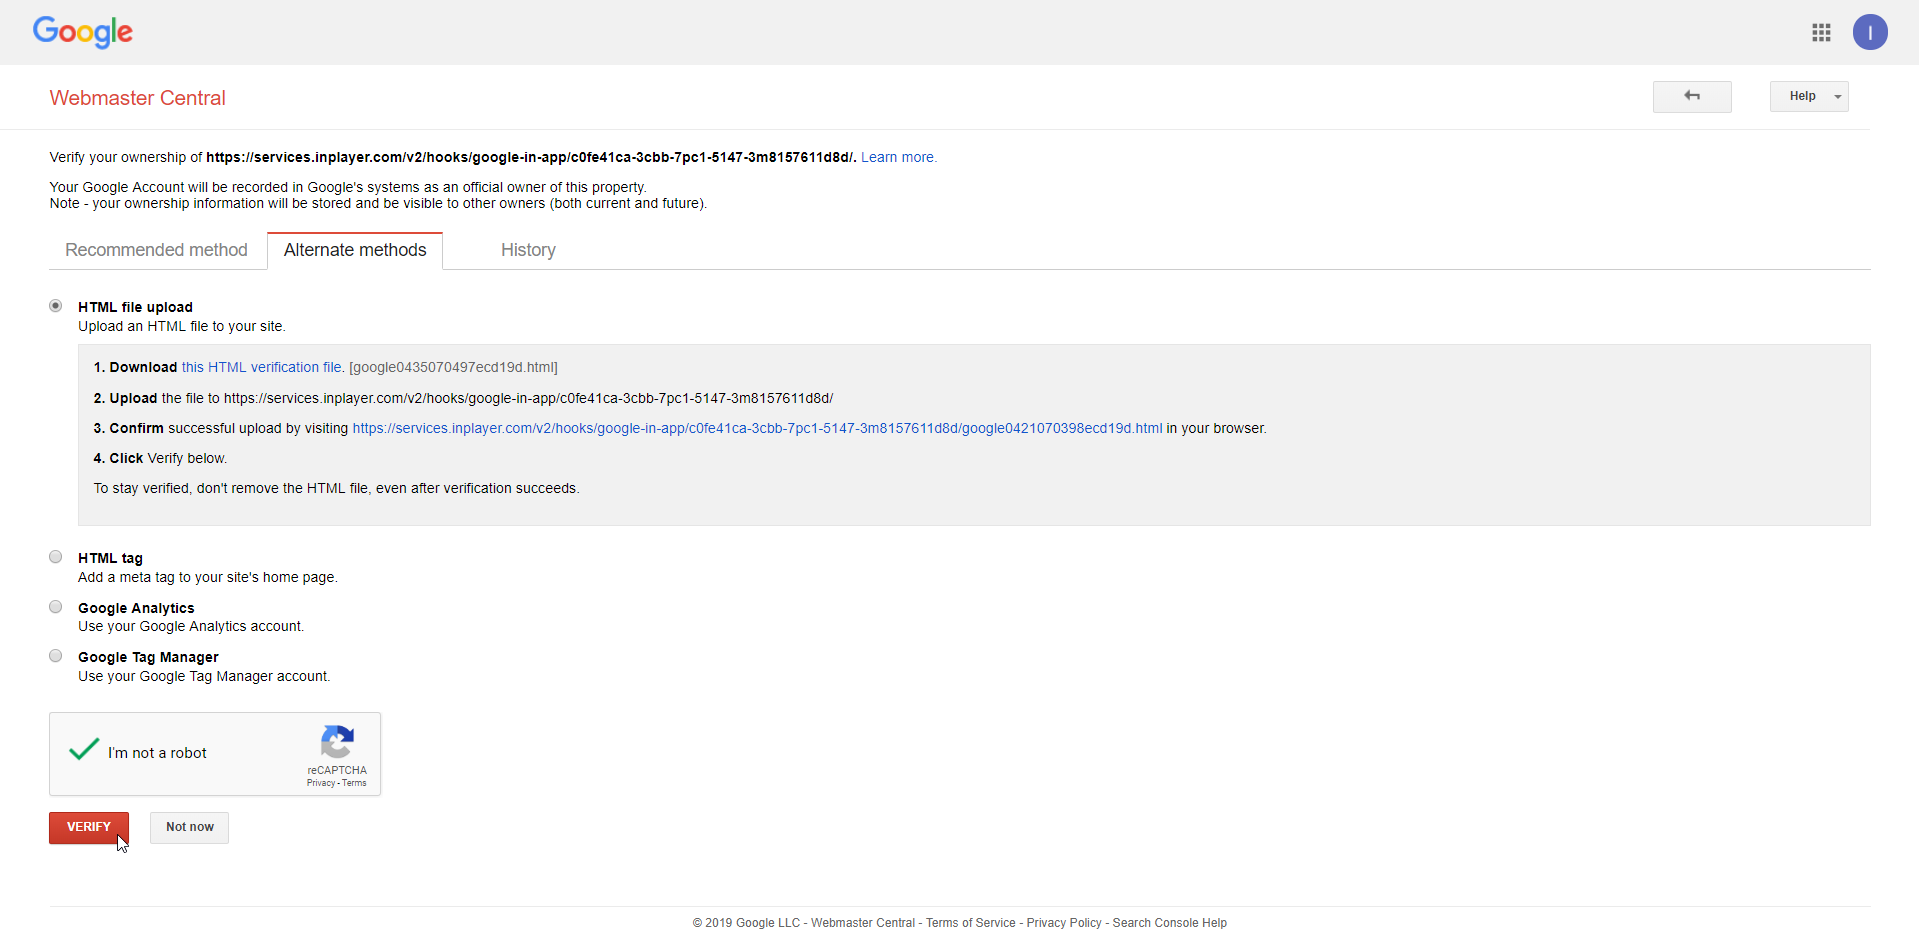
Task: Open the History tab
Action: (528, 250)
